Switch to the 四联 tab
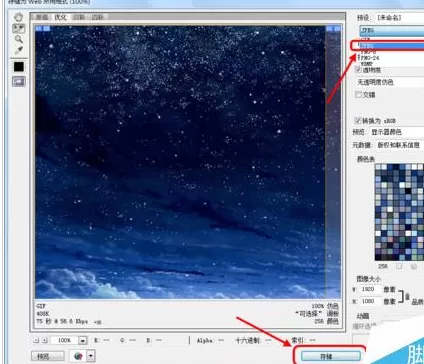The height and width of the screenshot is (364, 424). point(98,17)
